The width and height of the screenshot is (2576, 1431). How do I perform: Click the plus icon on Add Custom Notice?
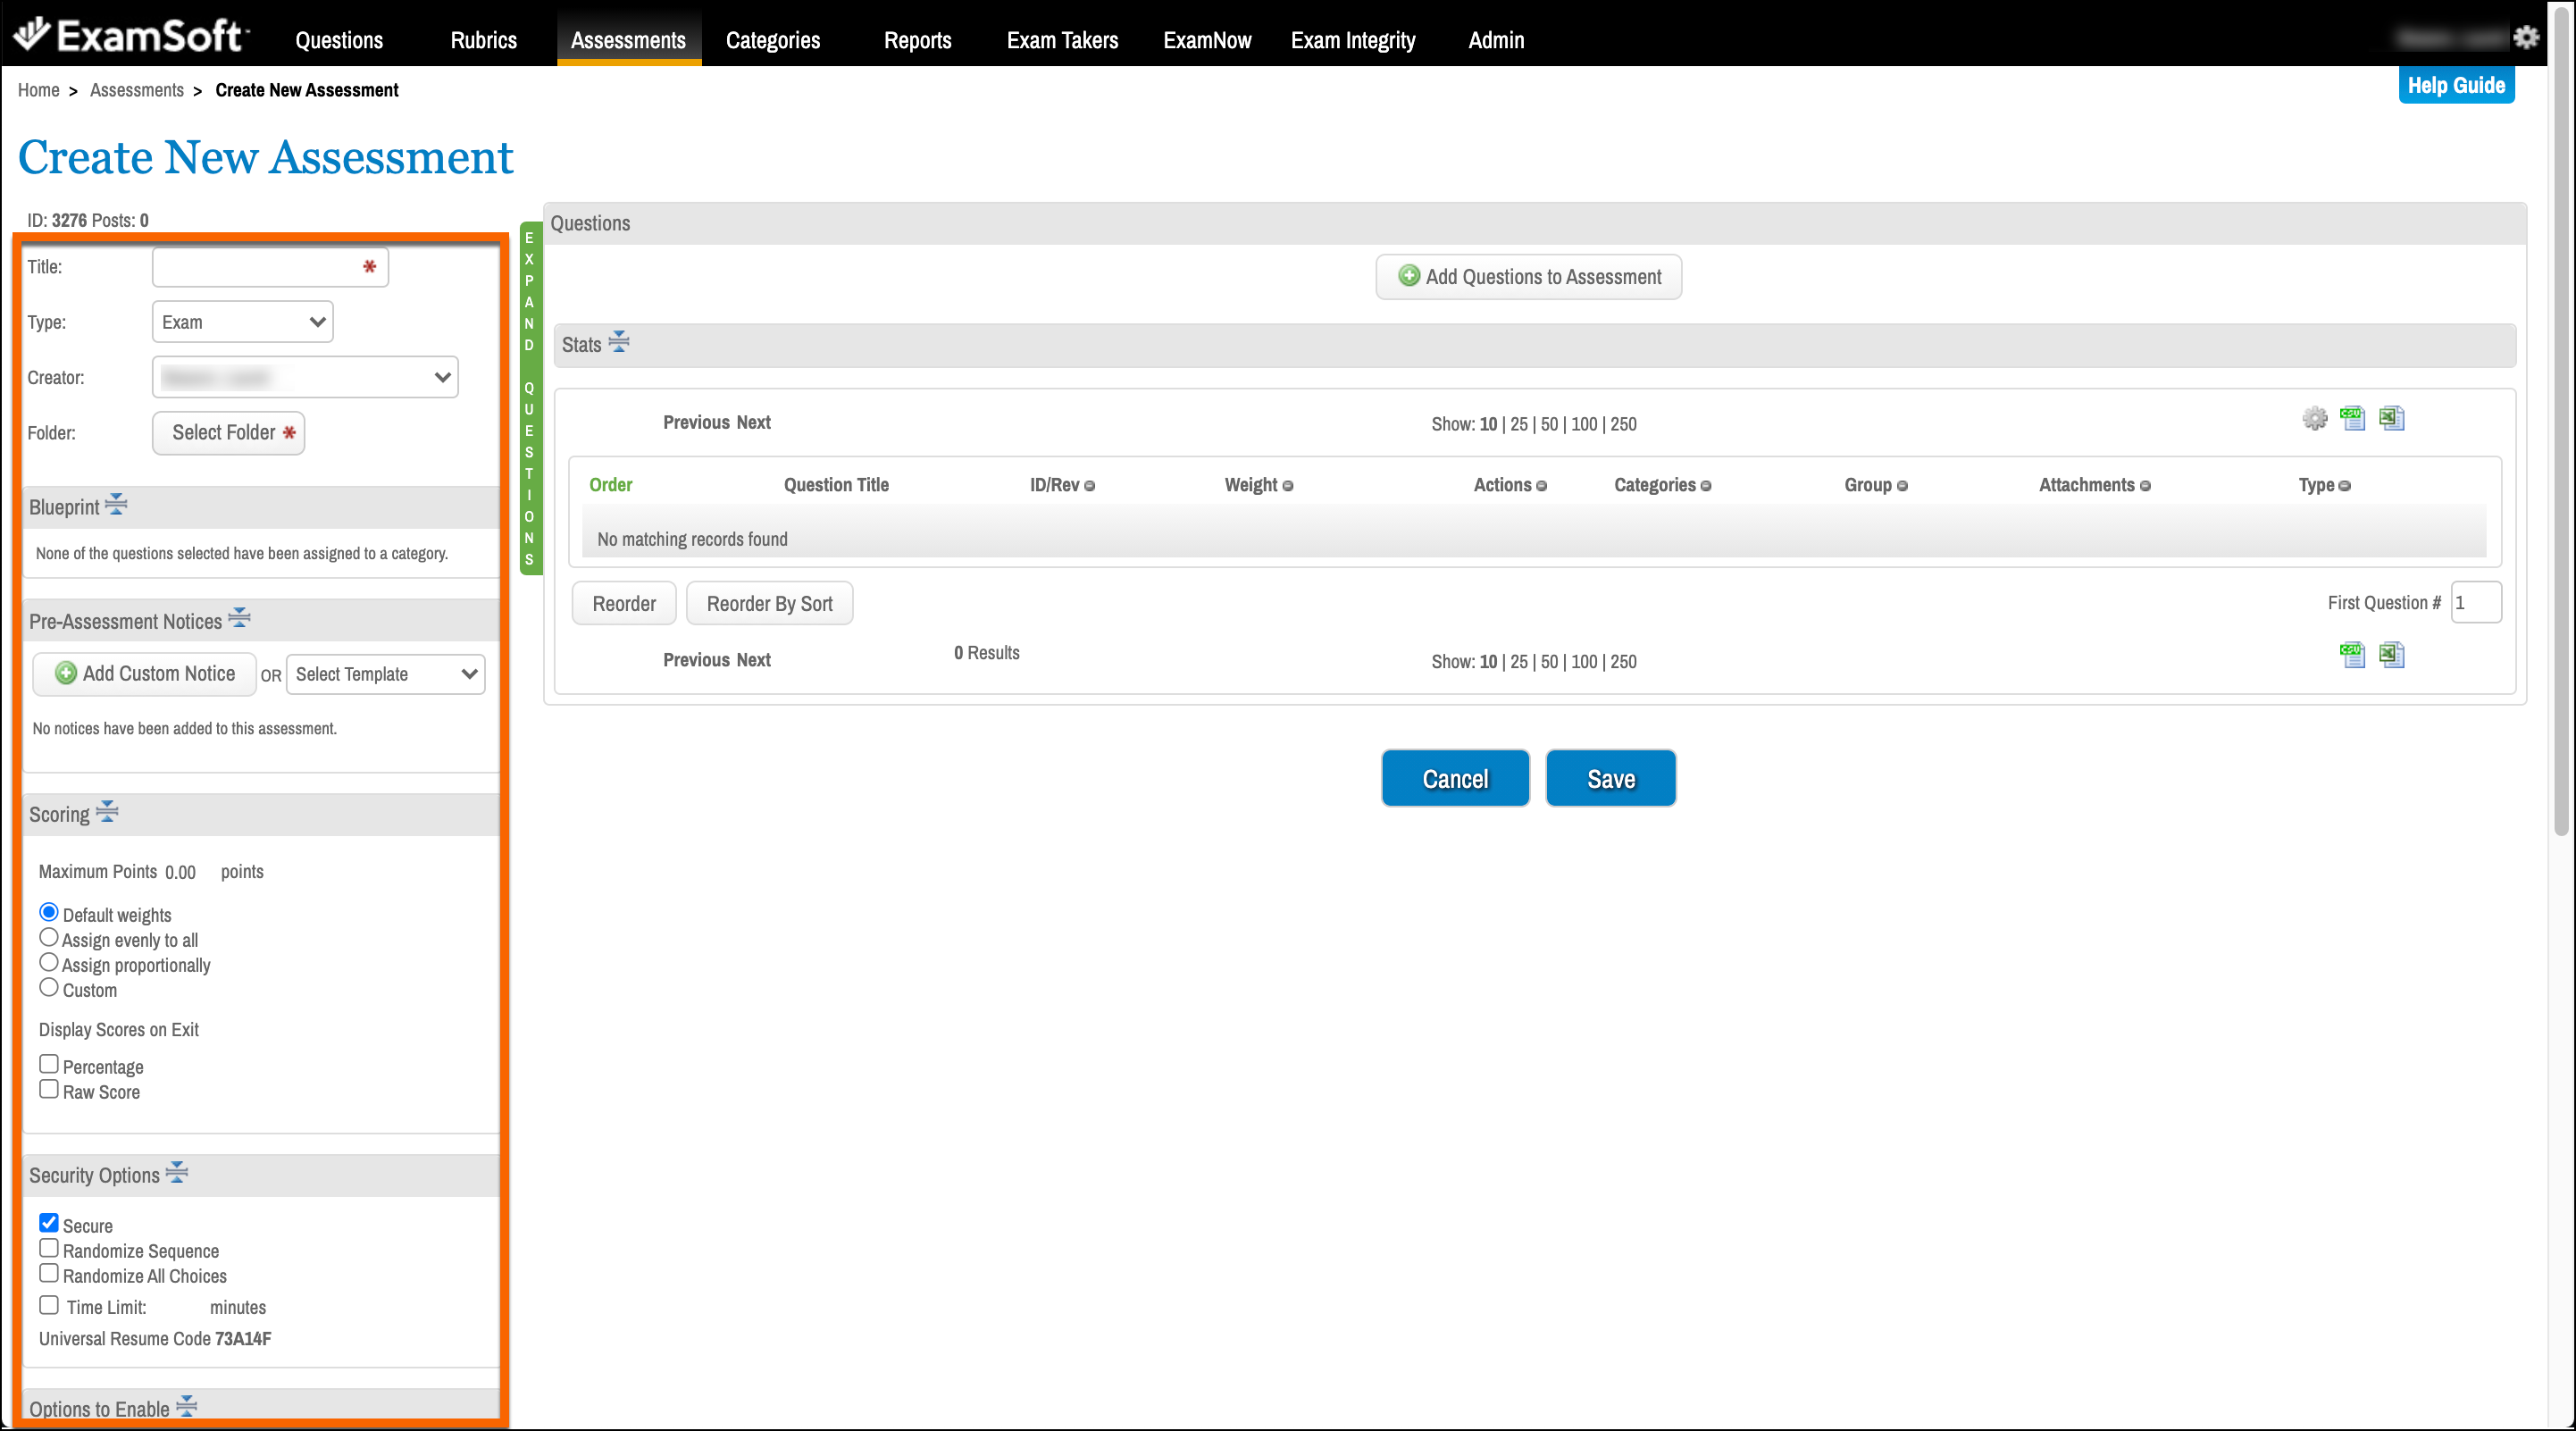(x=66, y=673)
